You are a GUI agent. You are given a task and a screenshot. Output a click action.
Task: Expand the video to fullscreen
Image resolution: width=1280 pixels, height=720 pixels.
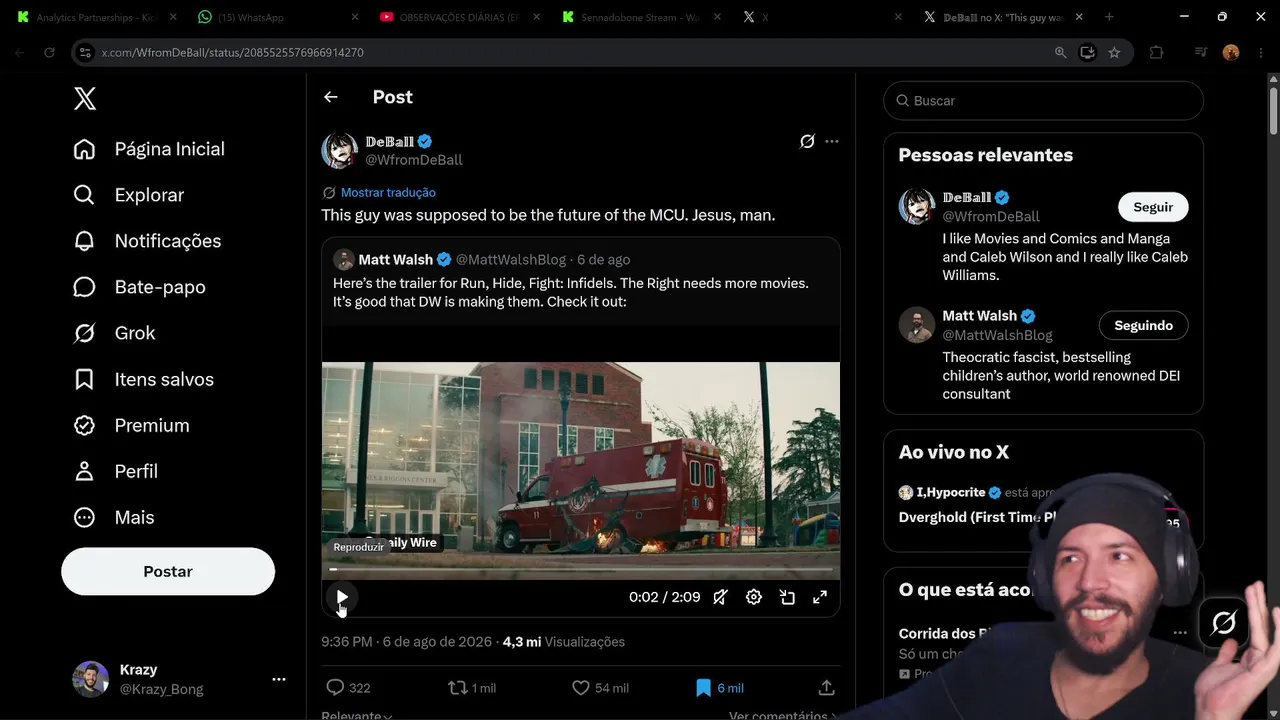(820, 597)
